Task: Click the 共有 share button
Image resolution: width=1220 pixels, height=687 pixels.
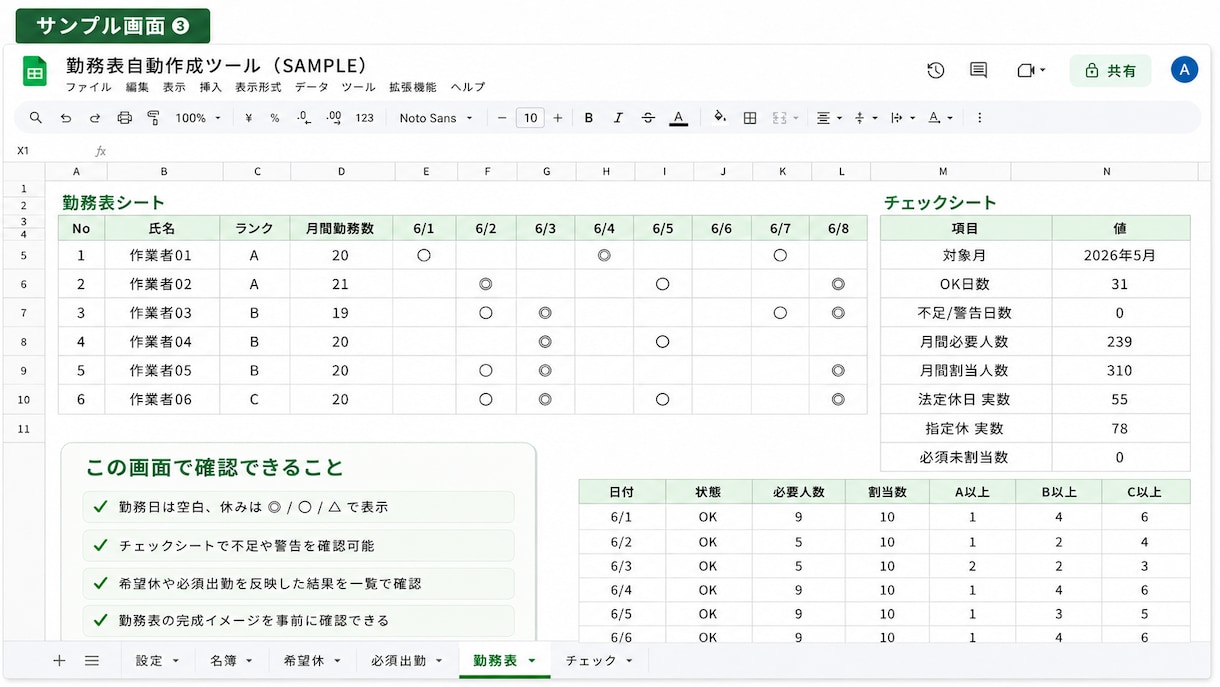Action: [x=1110, y=71]
